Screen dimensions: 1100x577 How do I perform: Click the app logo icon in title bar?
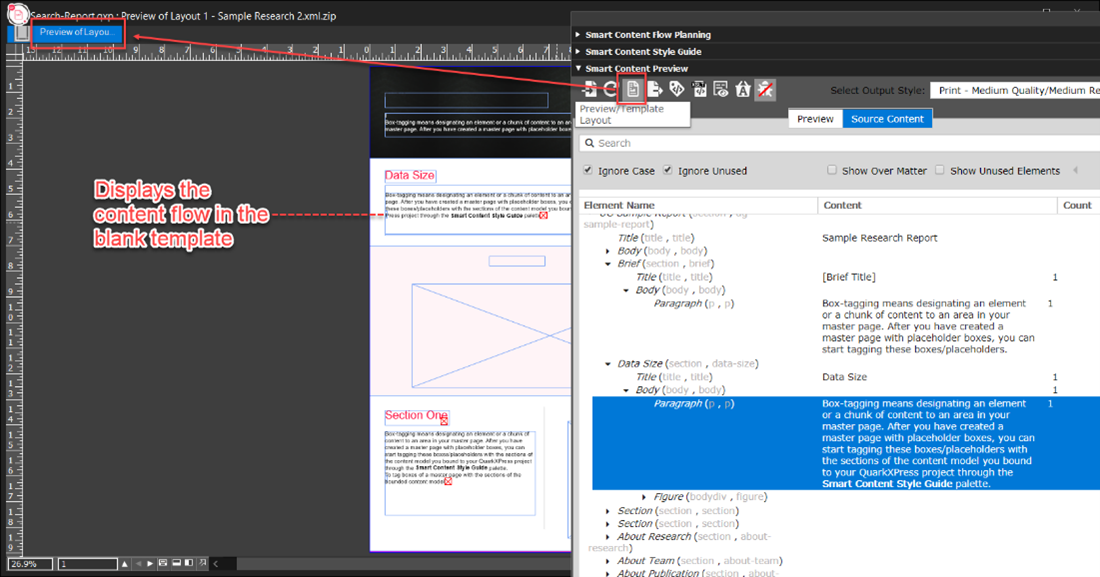pyautogui.click(x=18, y=14)
